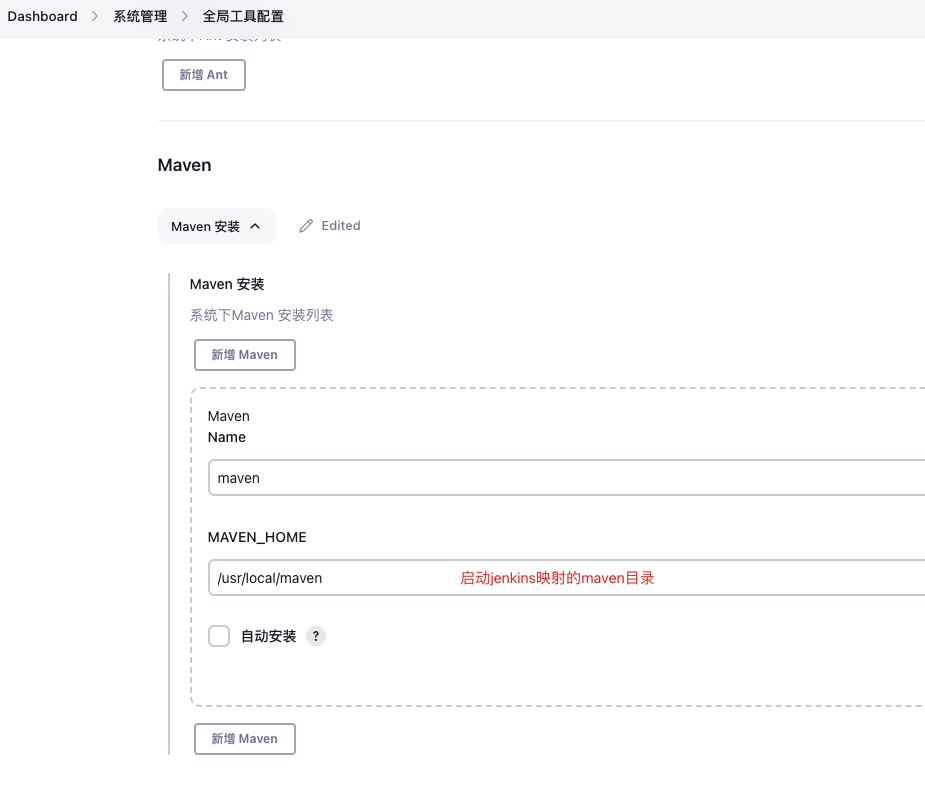This screenshot has height=795, width=925.
Task: Open the 系统管理 breadcrumb link
Action: click(x=140, y=17)
